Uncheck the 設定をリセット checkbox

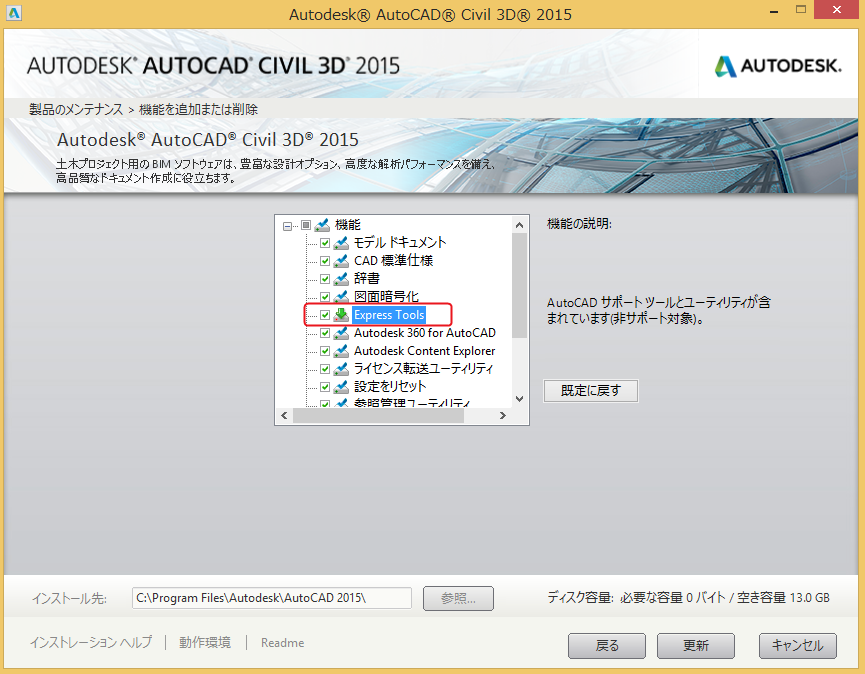click(325, 387)
